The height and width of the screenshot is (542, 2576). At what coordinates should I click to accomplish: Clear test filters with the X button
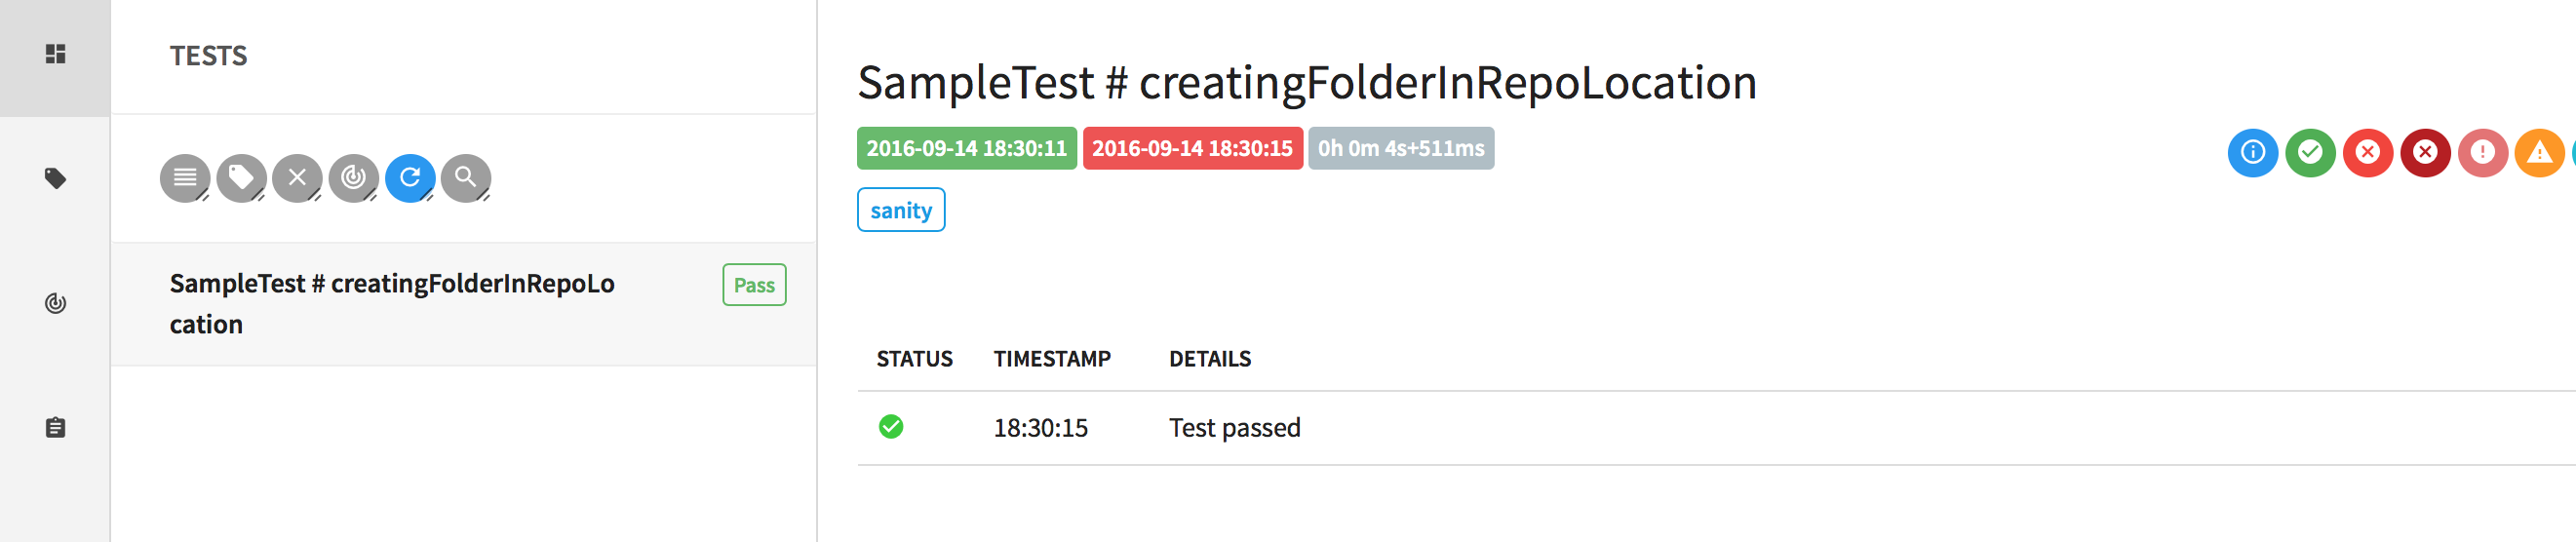(x=297, y=178)
